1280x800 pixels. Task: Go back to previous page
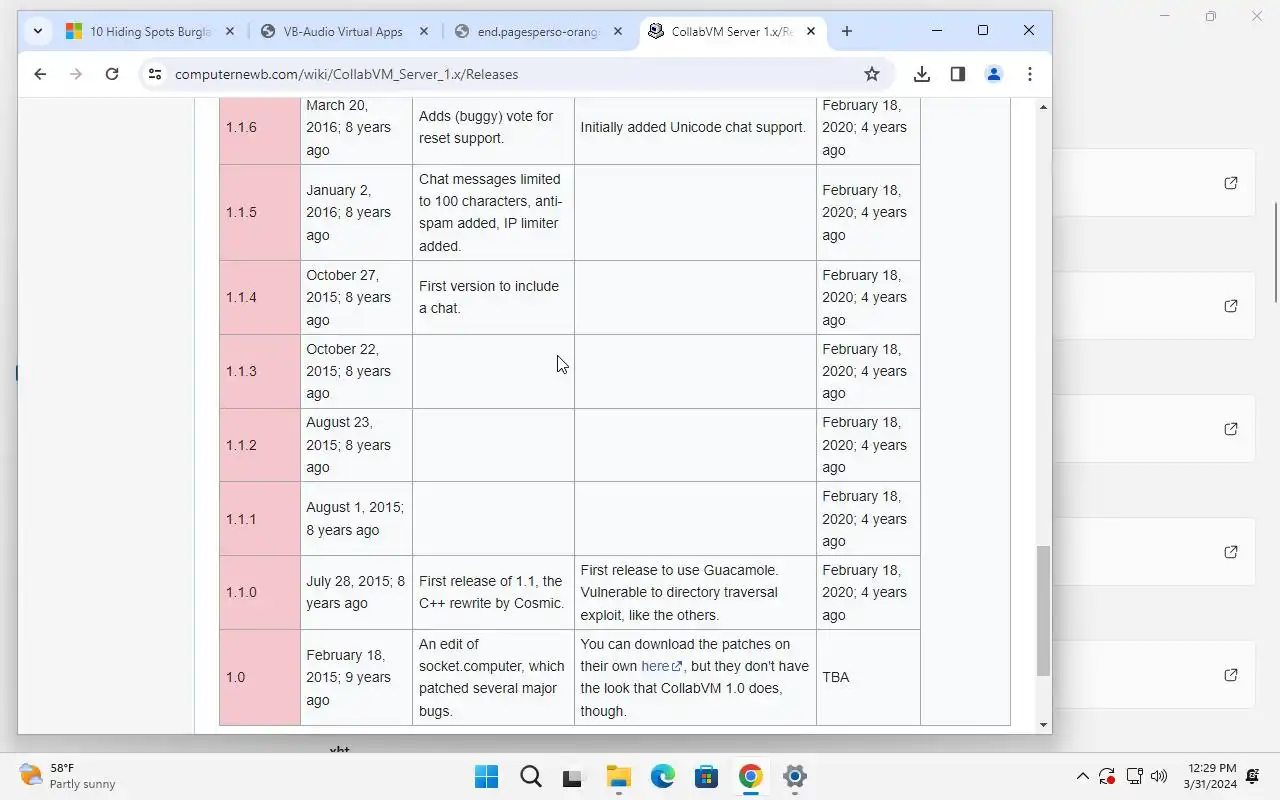click(40, 74)
